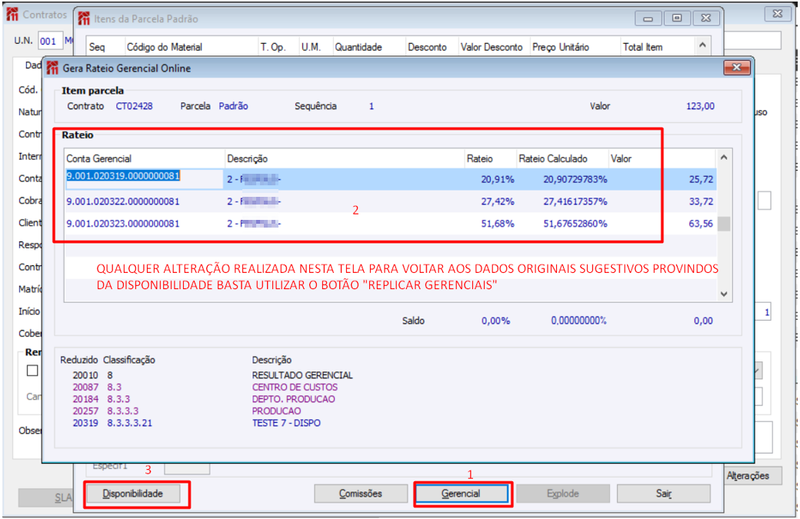Click the Gera Rateio Gerencial title icon
The width and height of the screenshot is (800, 519).
coord(53,68)
